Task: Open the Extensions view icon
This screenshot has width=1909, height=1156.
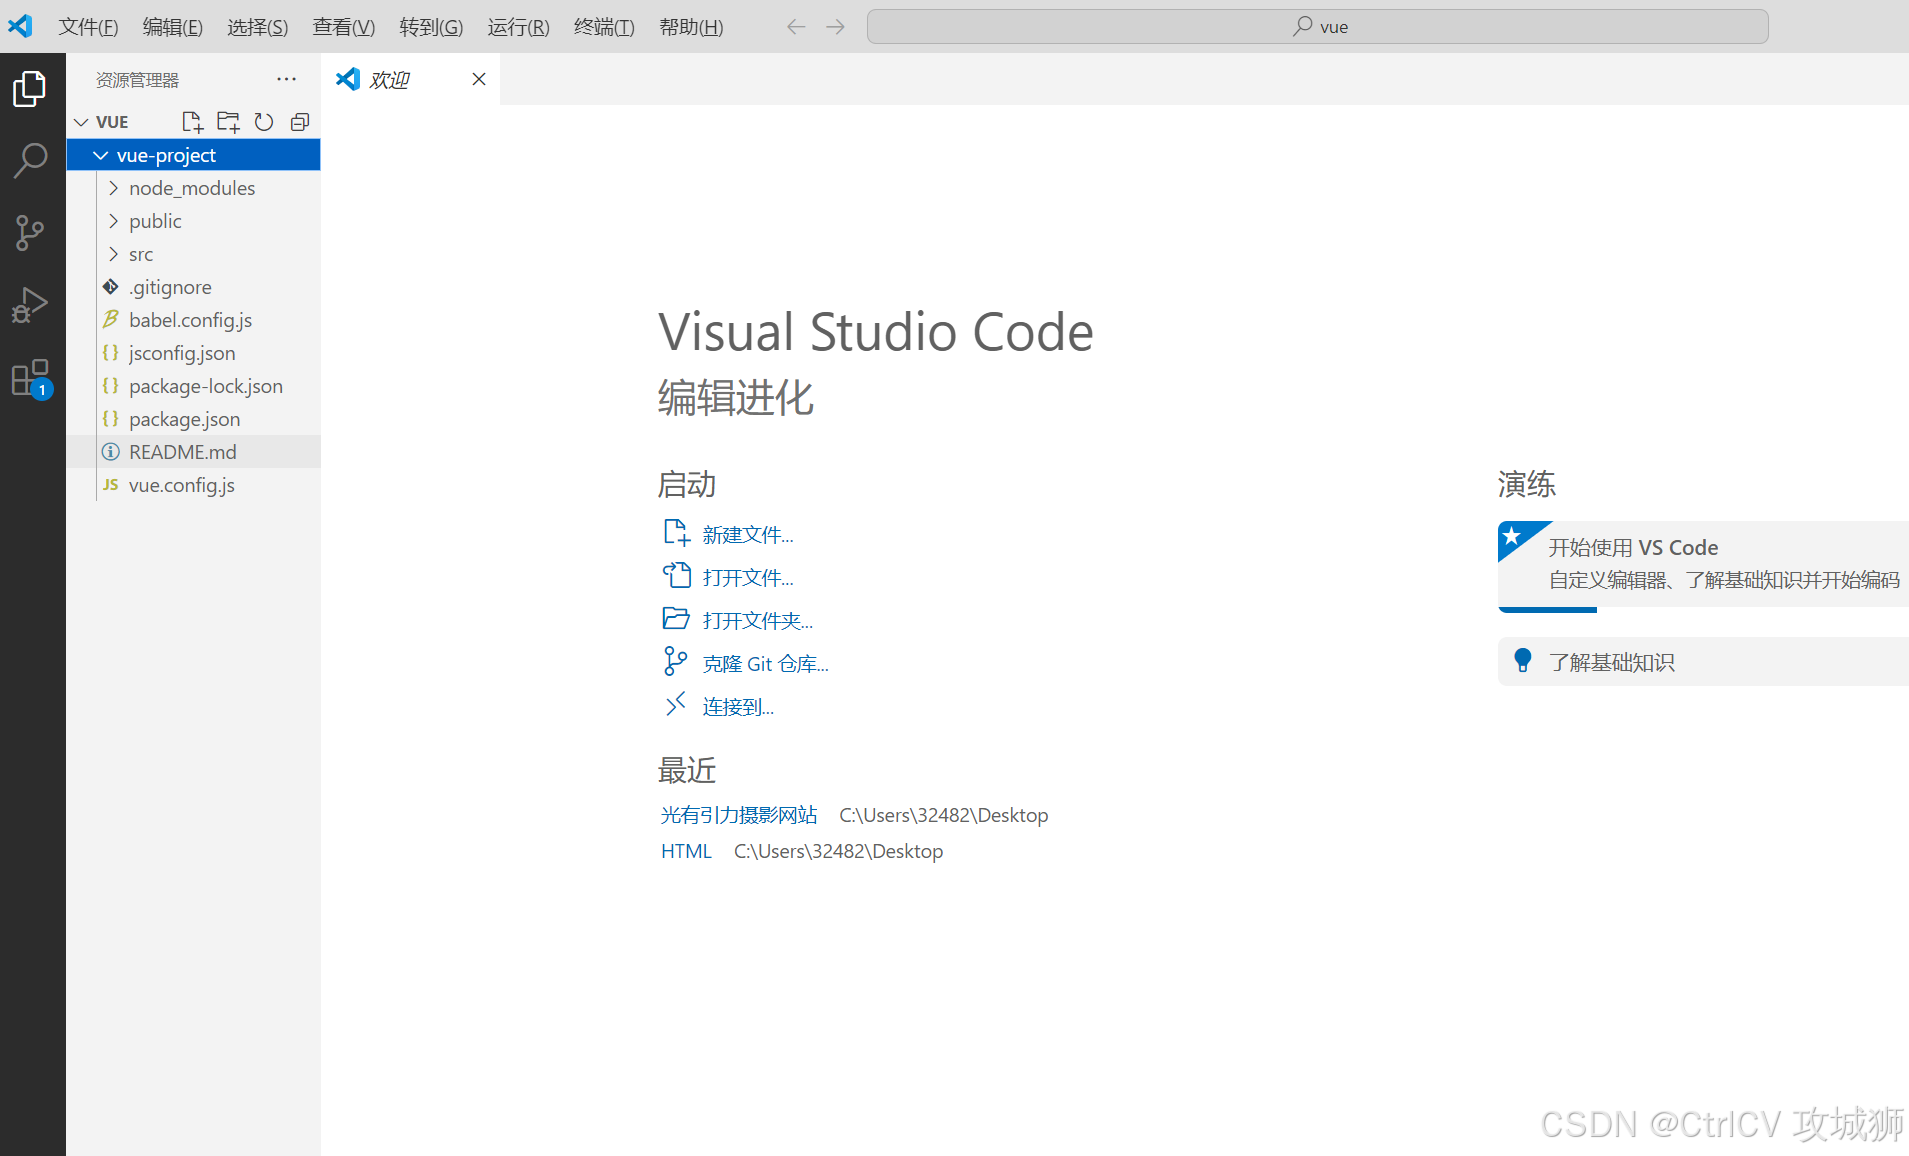Action: [30, 378]
